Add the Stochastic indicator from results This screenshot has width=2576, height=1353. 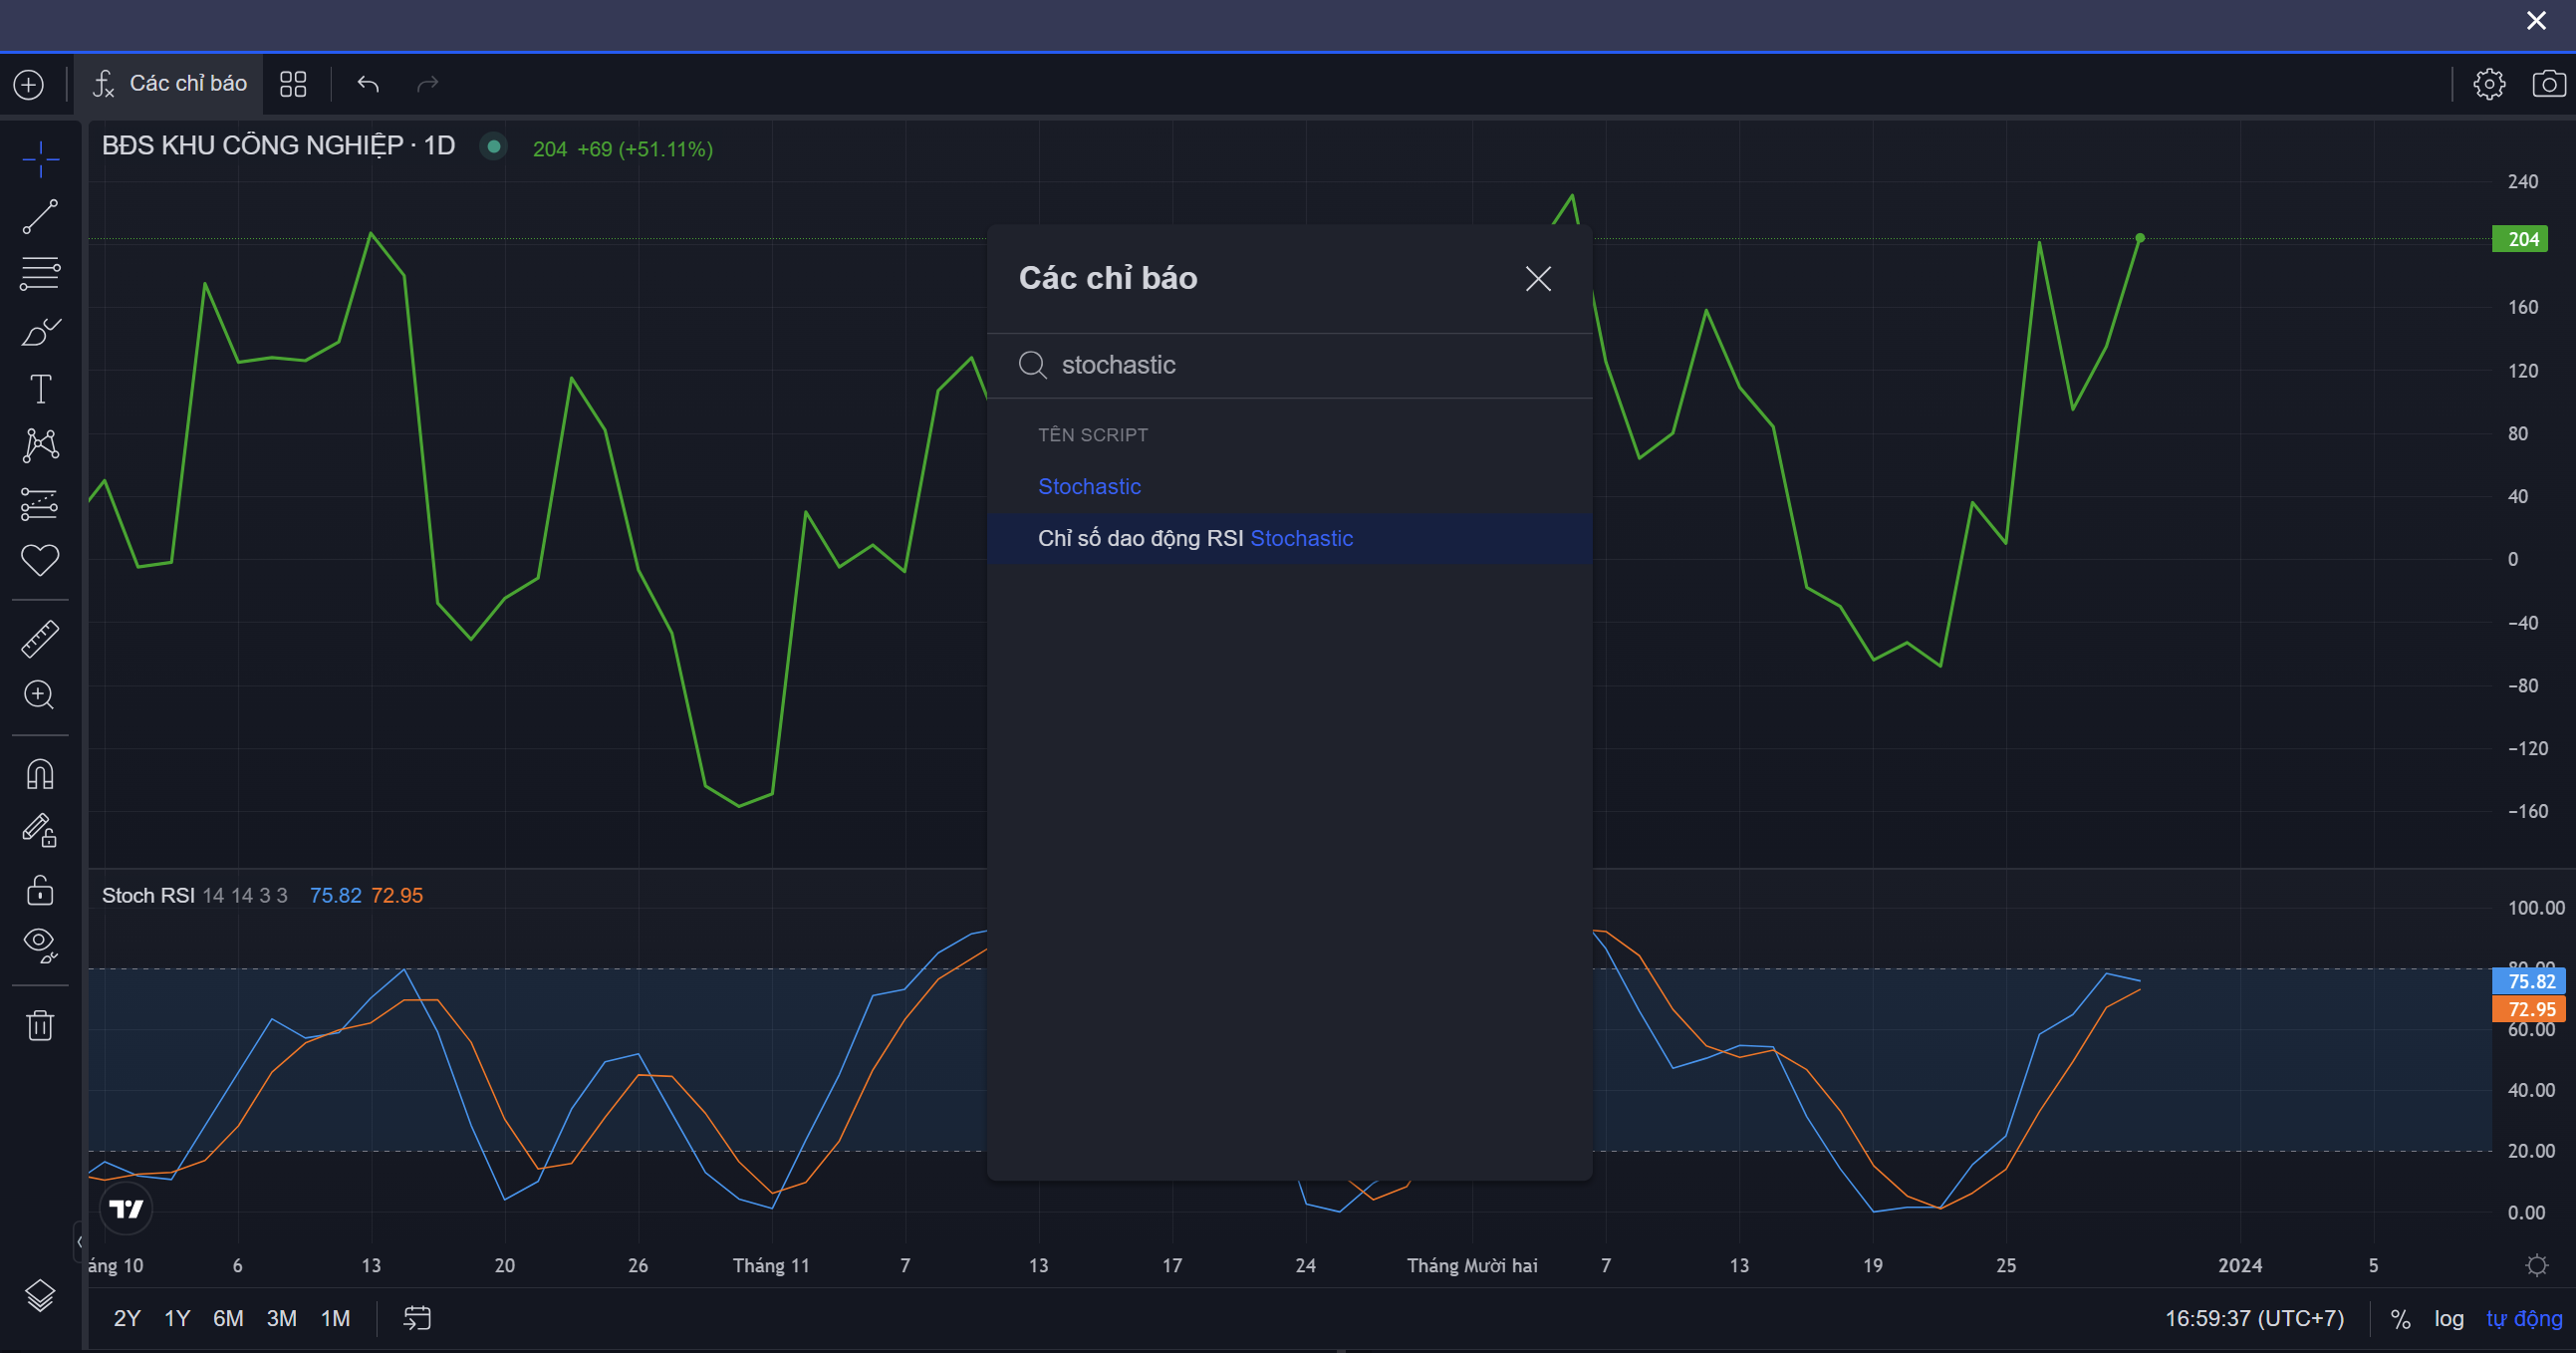(x=1089, y=486)
